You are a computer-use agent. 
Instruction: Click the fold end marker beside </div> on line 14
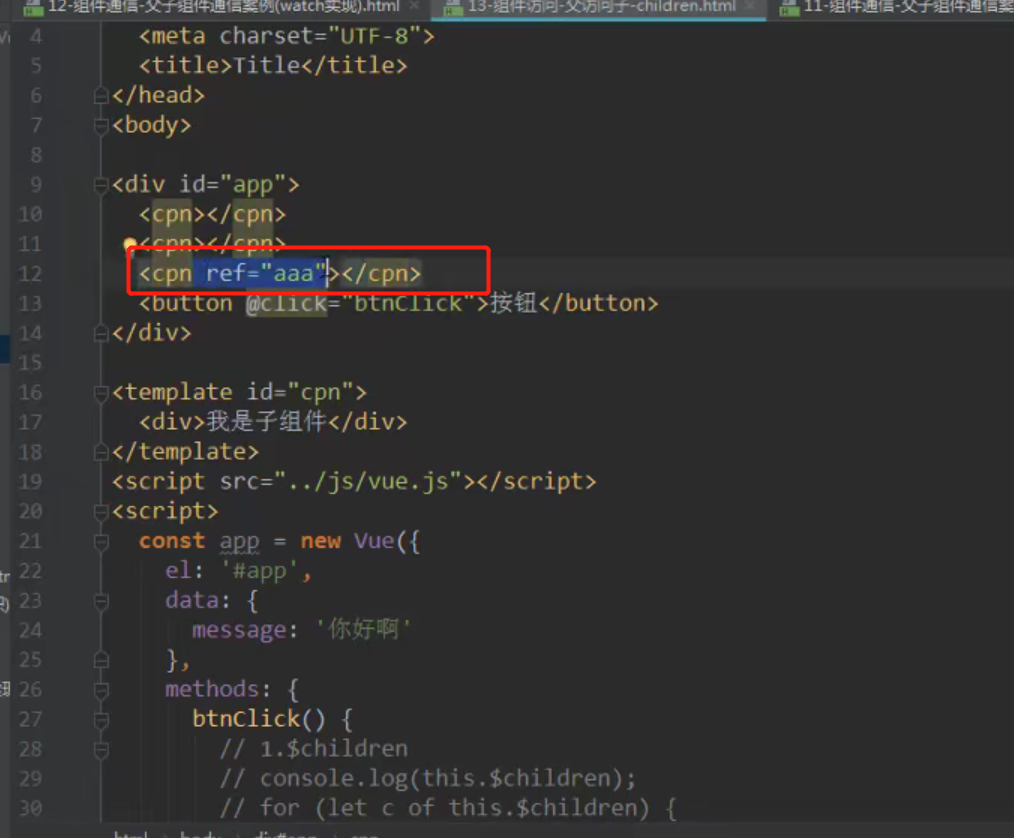tap(101, 334)
